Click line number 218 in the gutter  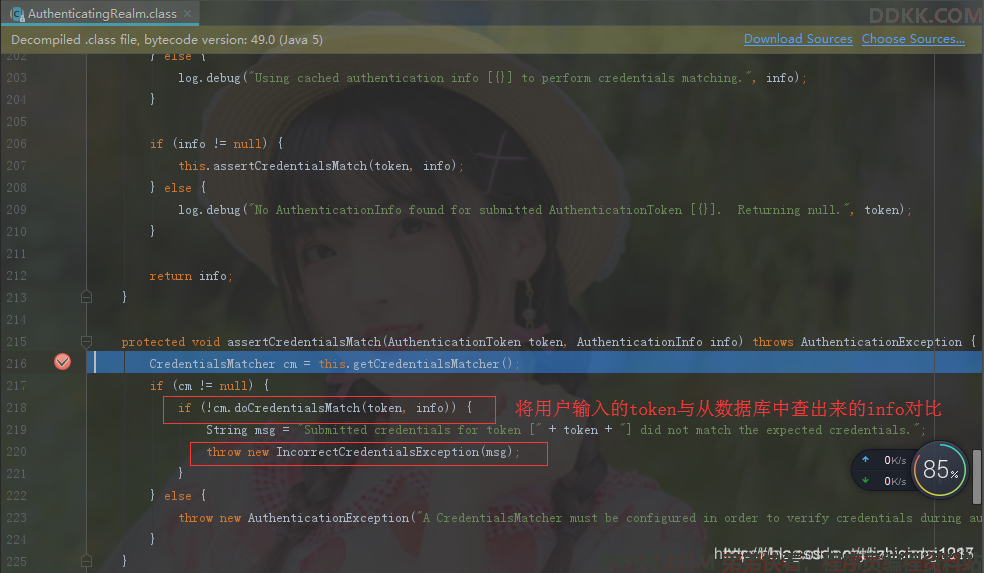click(x=16, y=408)
